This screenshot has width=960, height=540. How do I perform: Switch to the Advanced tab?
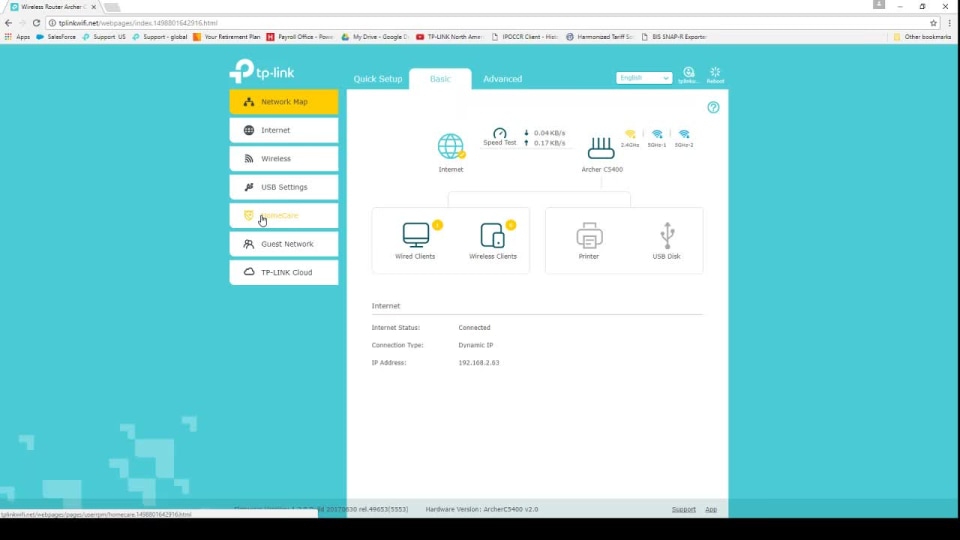503,79
